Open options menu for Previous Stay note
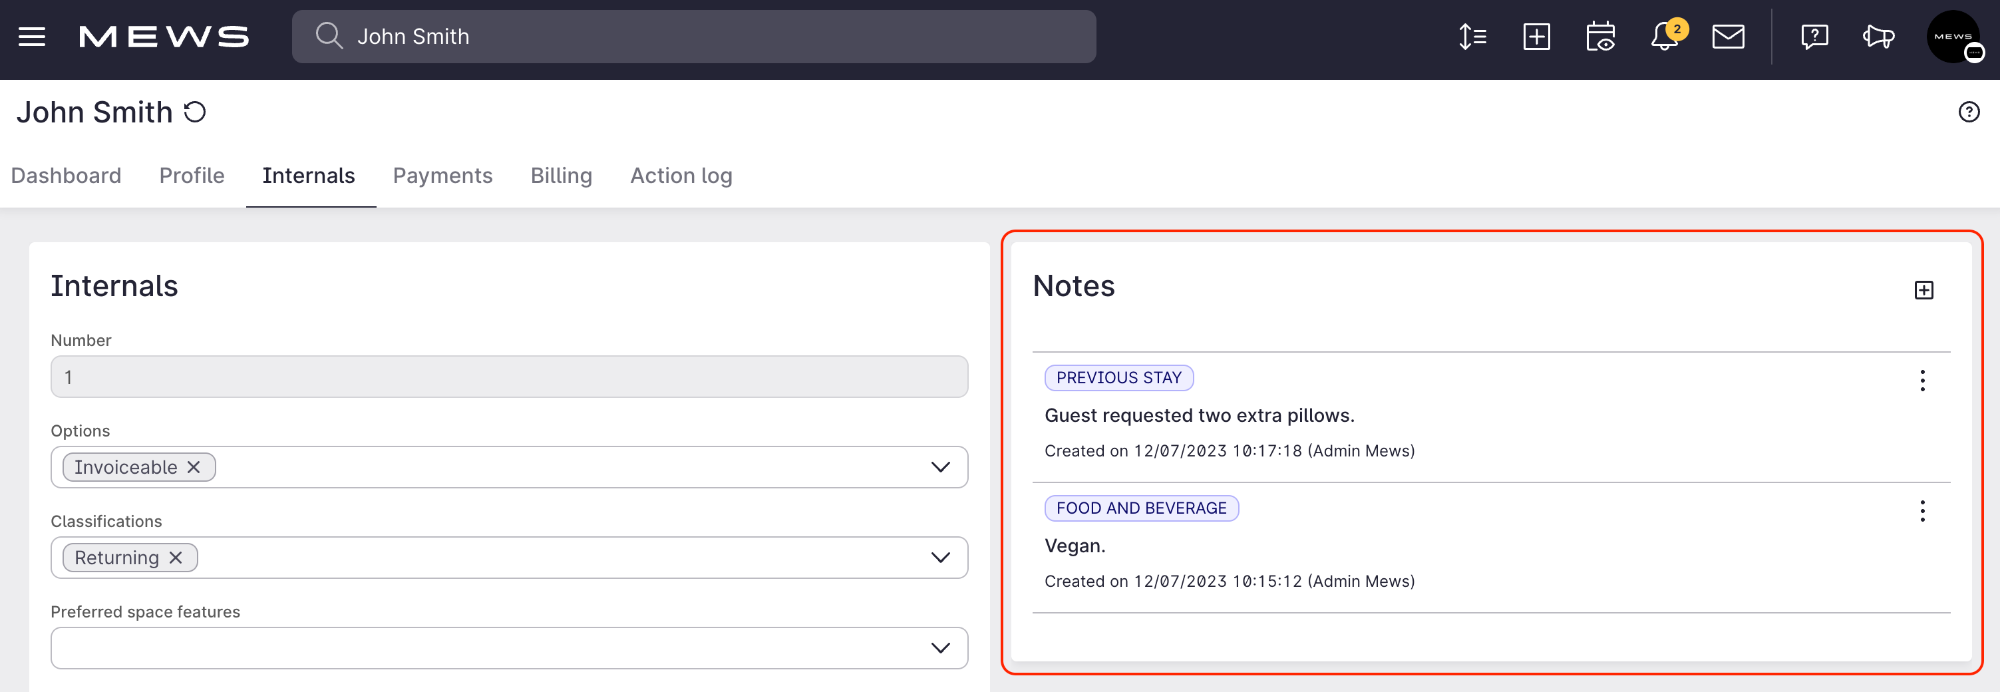 pos(1922,380)
